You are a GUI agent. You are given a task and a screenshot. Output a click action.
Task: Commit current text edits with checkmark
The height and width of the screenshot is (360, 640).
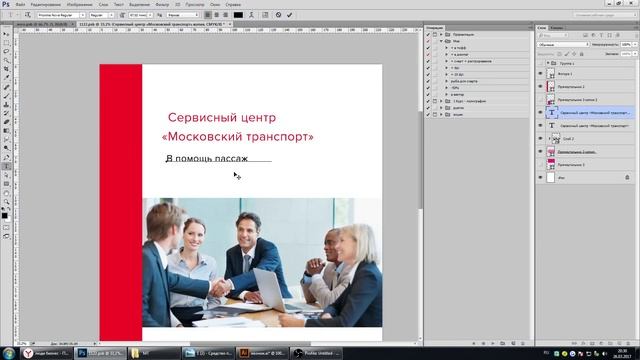[x=289, y=15]
